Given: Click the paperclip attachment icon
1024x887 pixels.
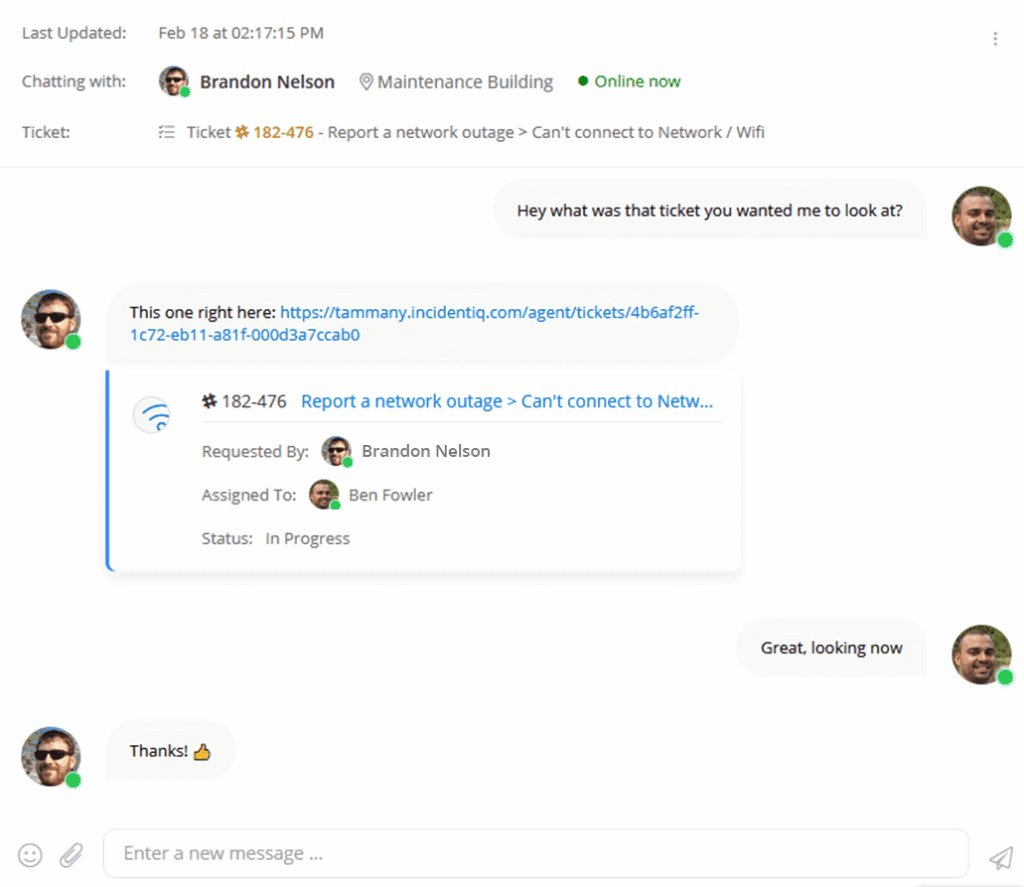Looking at the screenshot, I should [70, 854].
